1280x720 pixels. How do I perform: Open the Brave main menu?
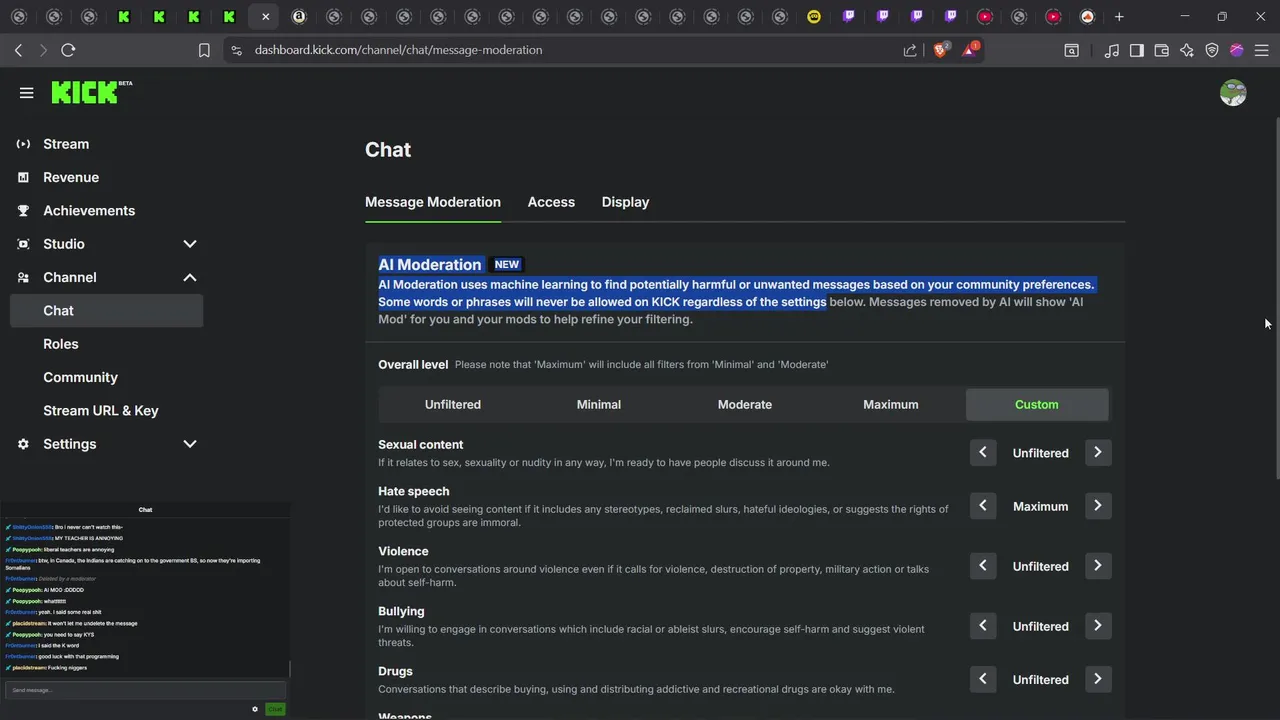tap(1262, 50)
